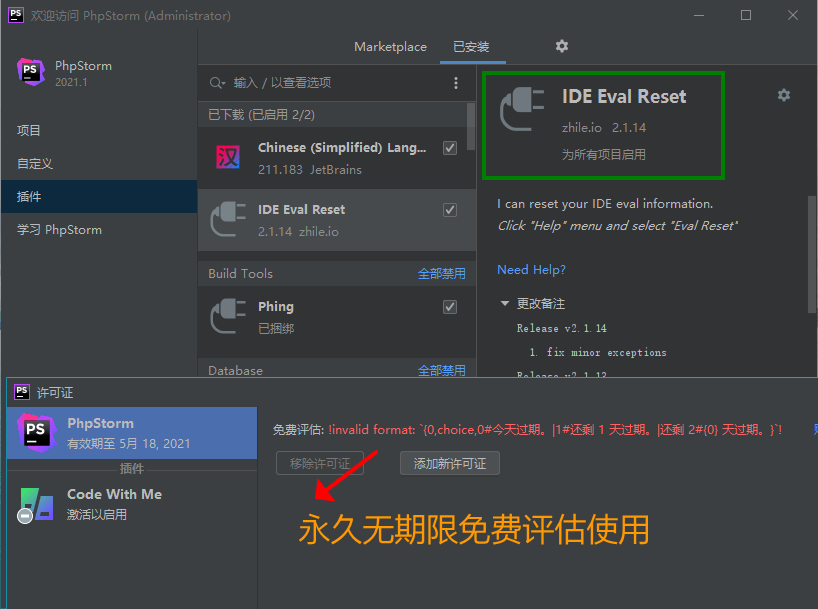This screenshot has width=818, height=609.
Task: Click the plugin list vertical scrollbar
Action: [x=471, y=127]
